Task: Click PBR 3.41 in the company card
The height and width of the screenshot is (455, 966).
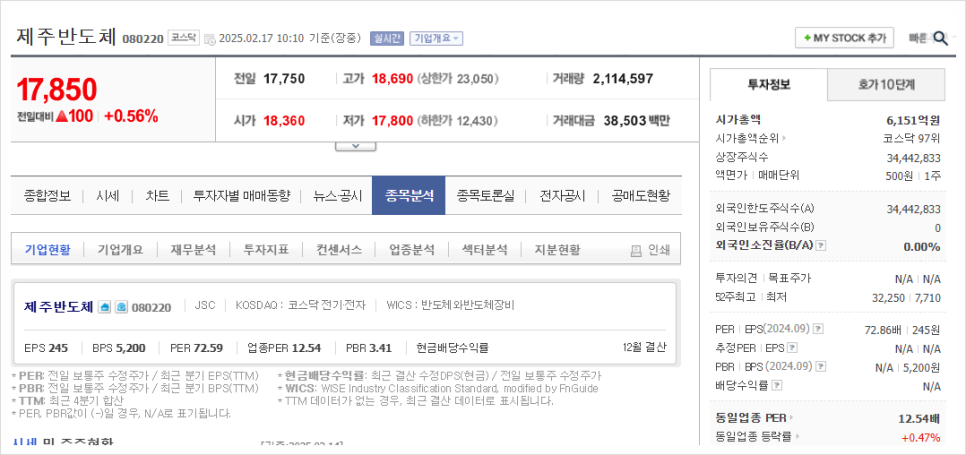Action: pos(368,348)
